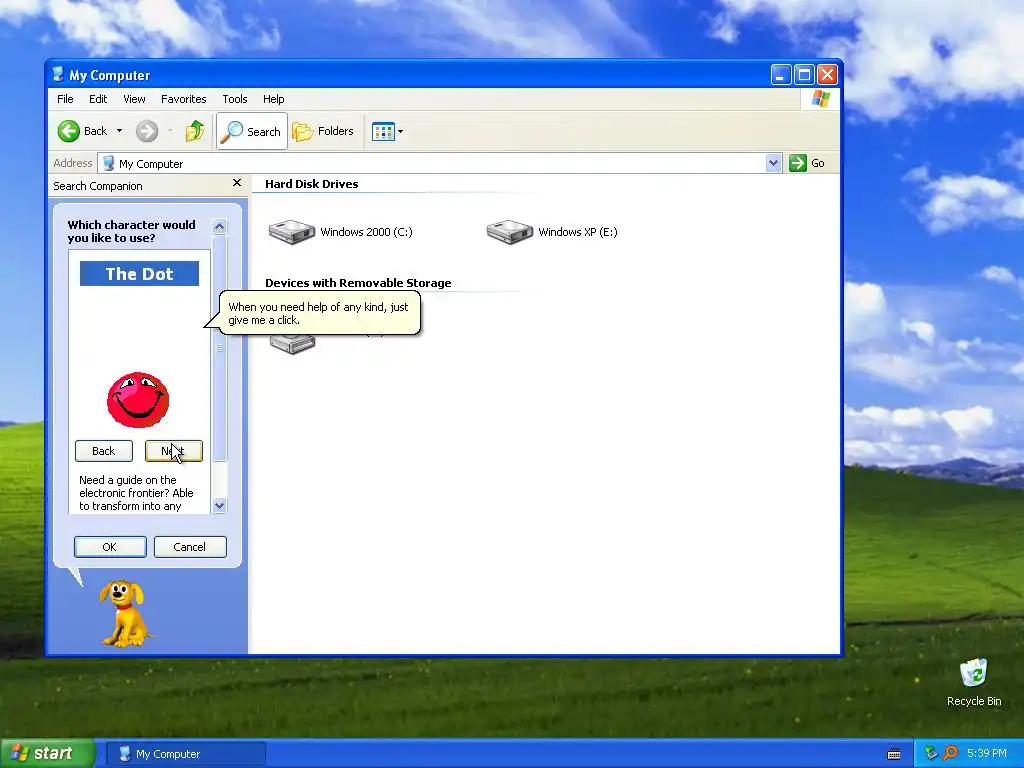This screenshot has height=768, width=1024.
Task: Minimize the My Computer window
Action: 781,74
